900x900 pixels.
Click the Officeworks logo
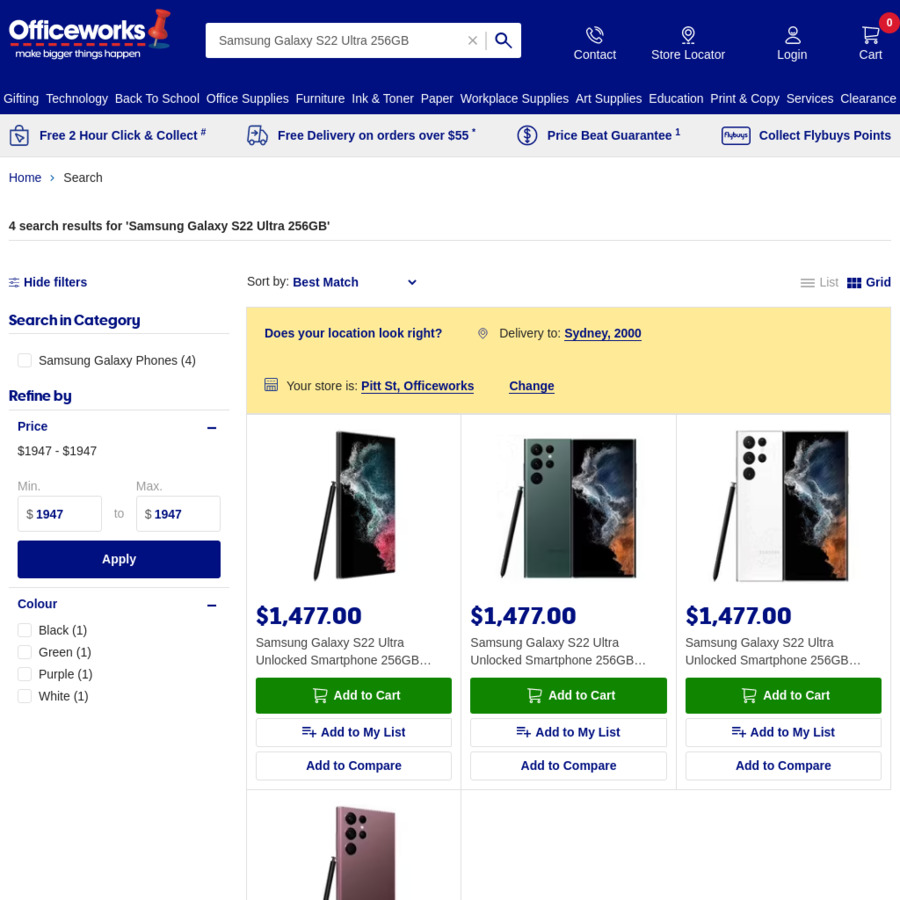tap(88, 34)
